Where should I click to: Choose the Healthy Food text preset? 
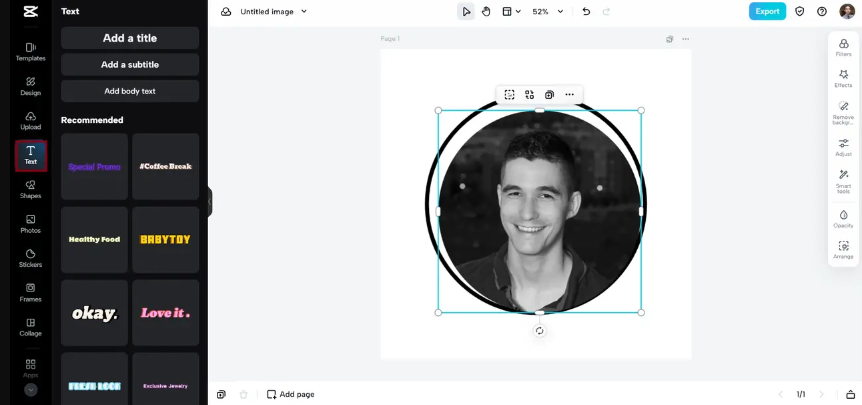95,240
